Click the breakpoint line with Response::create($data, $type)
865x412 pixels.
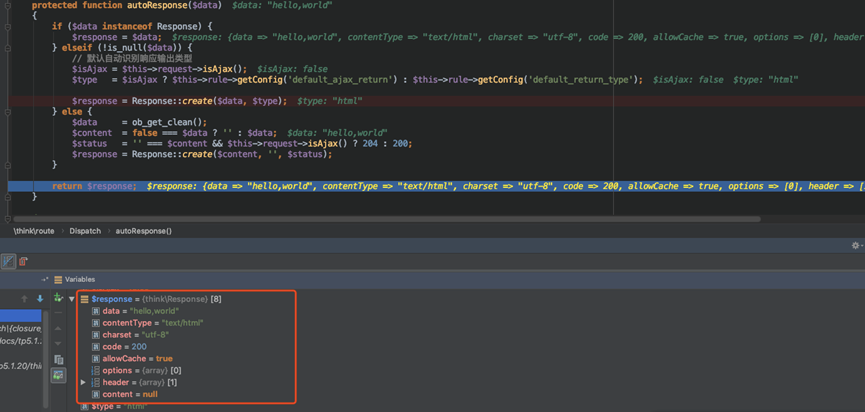(x=437, y=101)
